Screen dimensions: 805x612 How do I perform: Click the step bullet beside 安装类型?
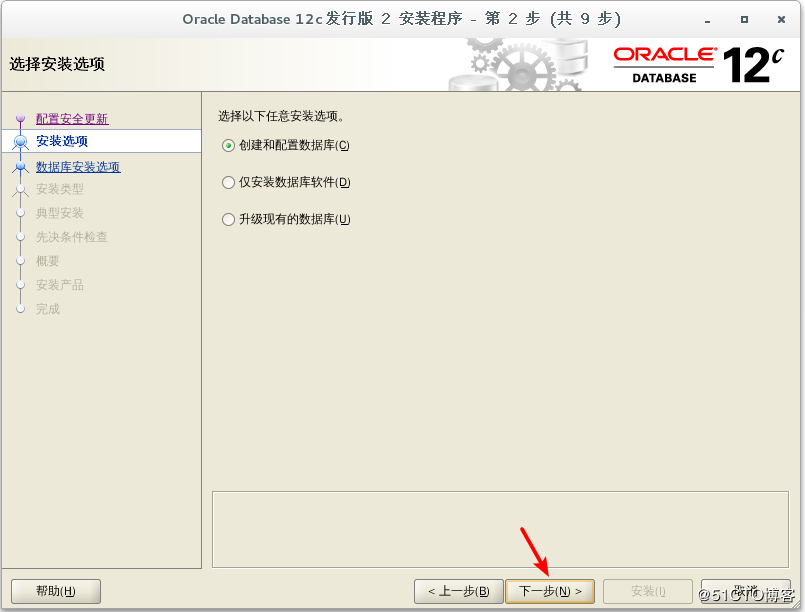[x=21, y=189]
